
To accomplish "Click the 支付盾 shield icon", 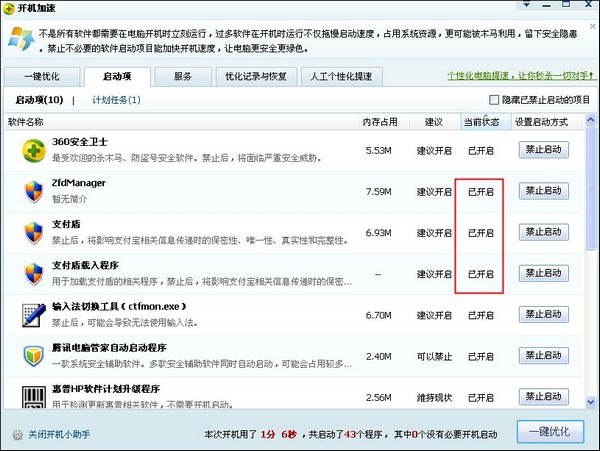I will click(35, 233).
